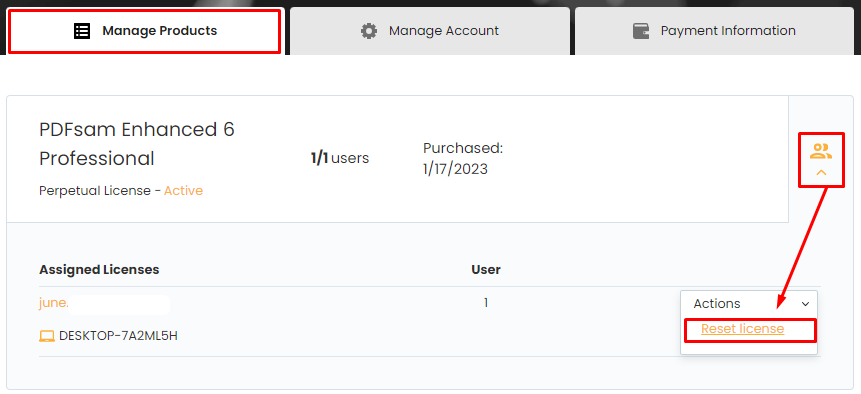Click the june. user email link
861x394 pixels.
coord(54,303)
